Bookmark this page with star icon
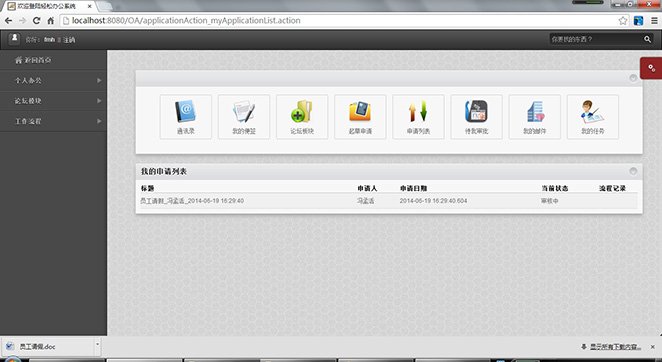The image size is (662, 362). [x=623, y=21]
